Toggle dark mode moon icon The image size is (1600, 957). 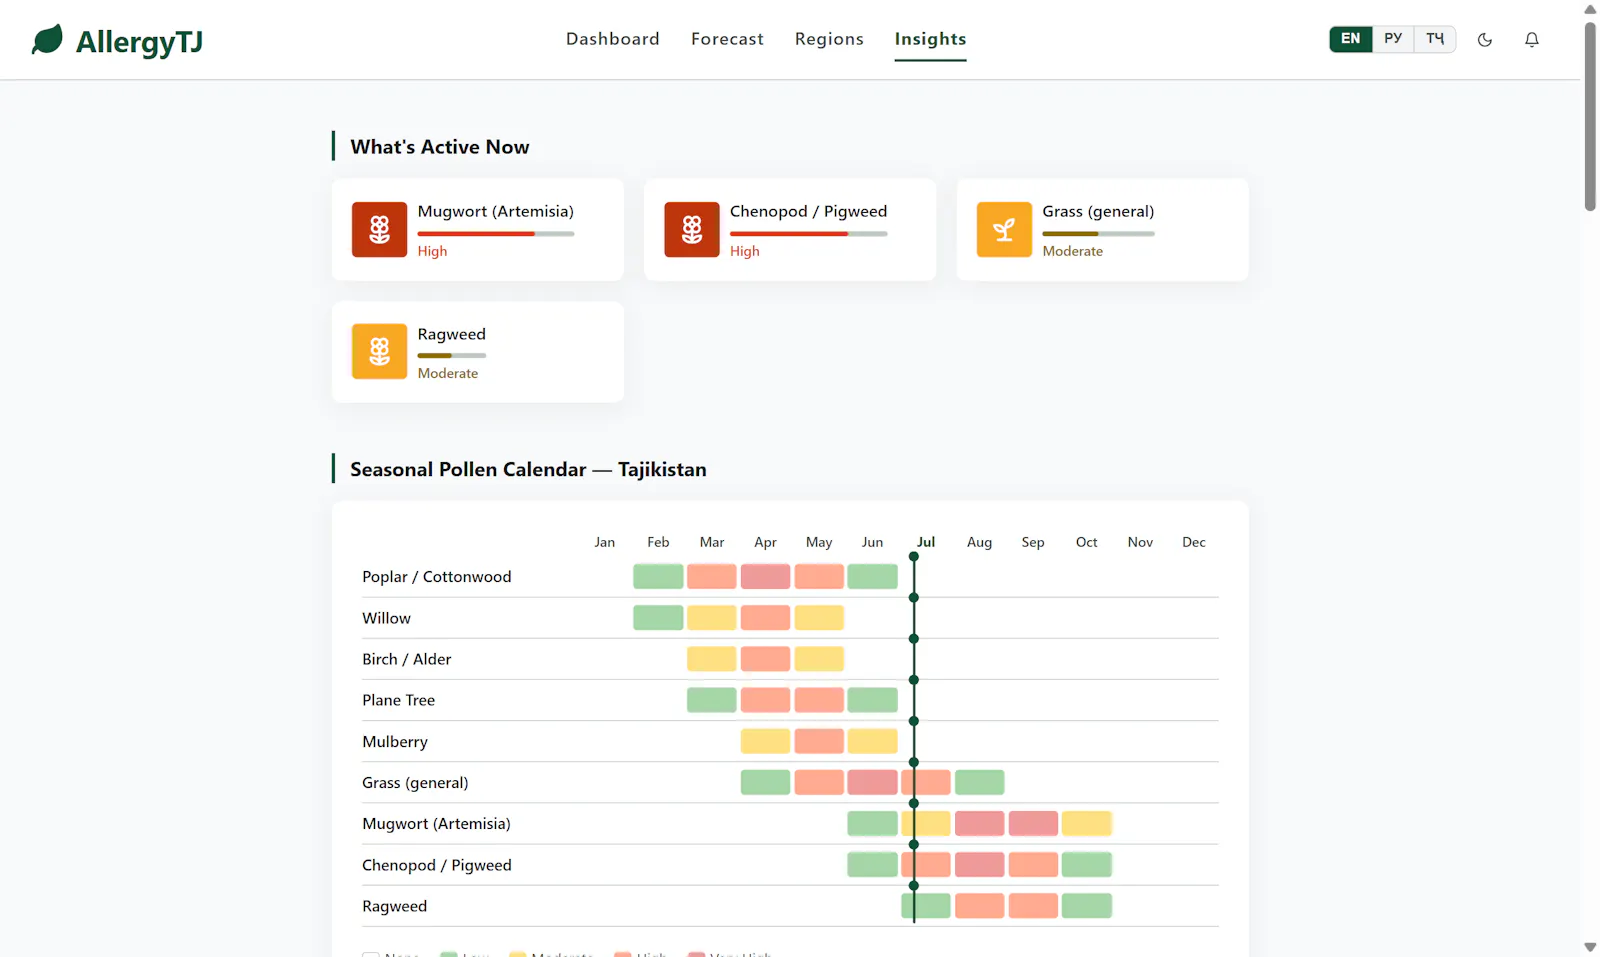(1485, 40)
